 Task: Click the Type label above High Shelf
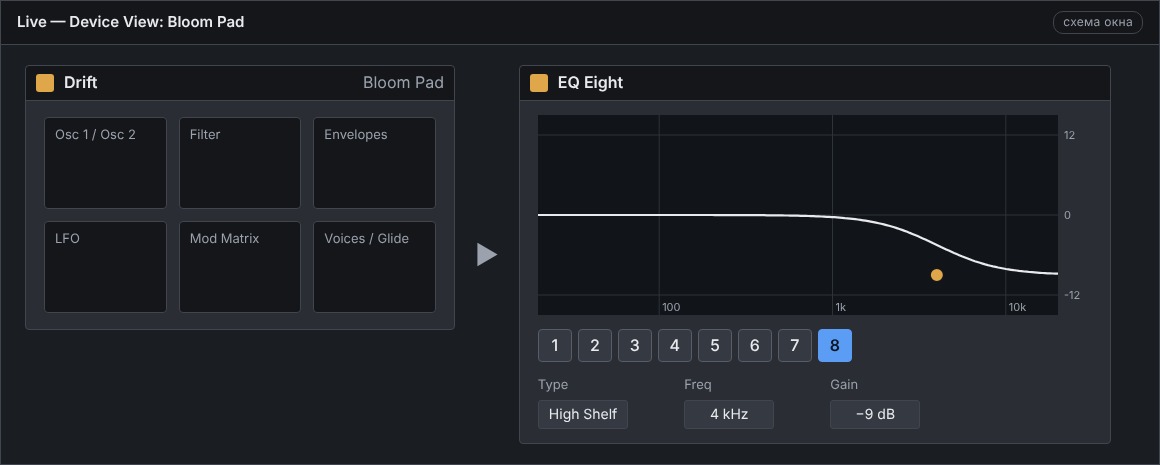click(x=553, y=384)
